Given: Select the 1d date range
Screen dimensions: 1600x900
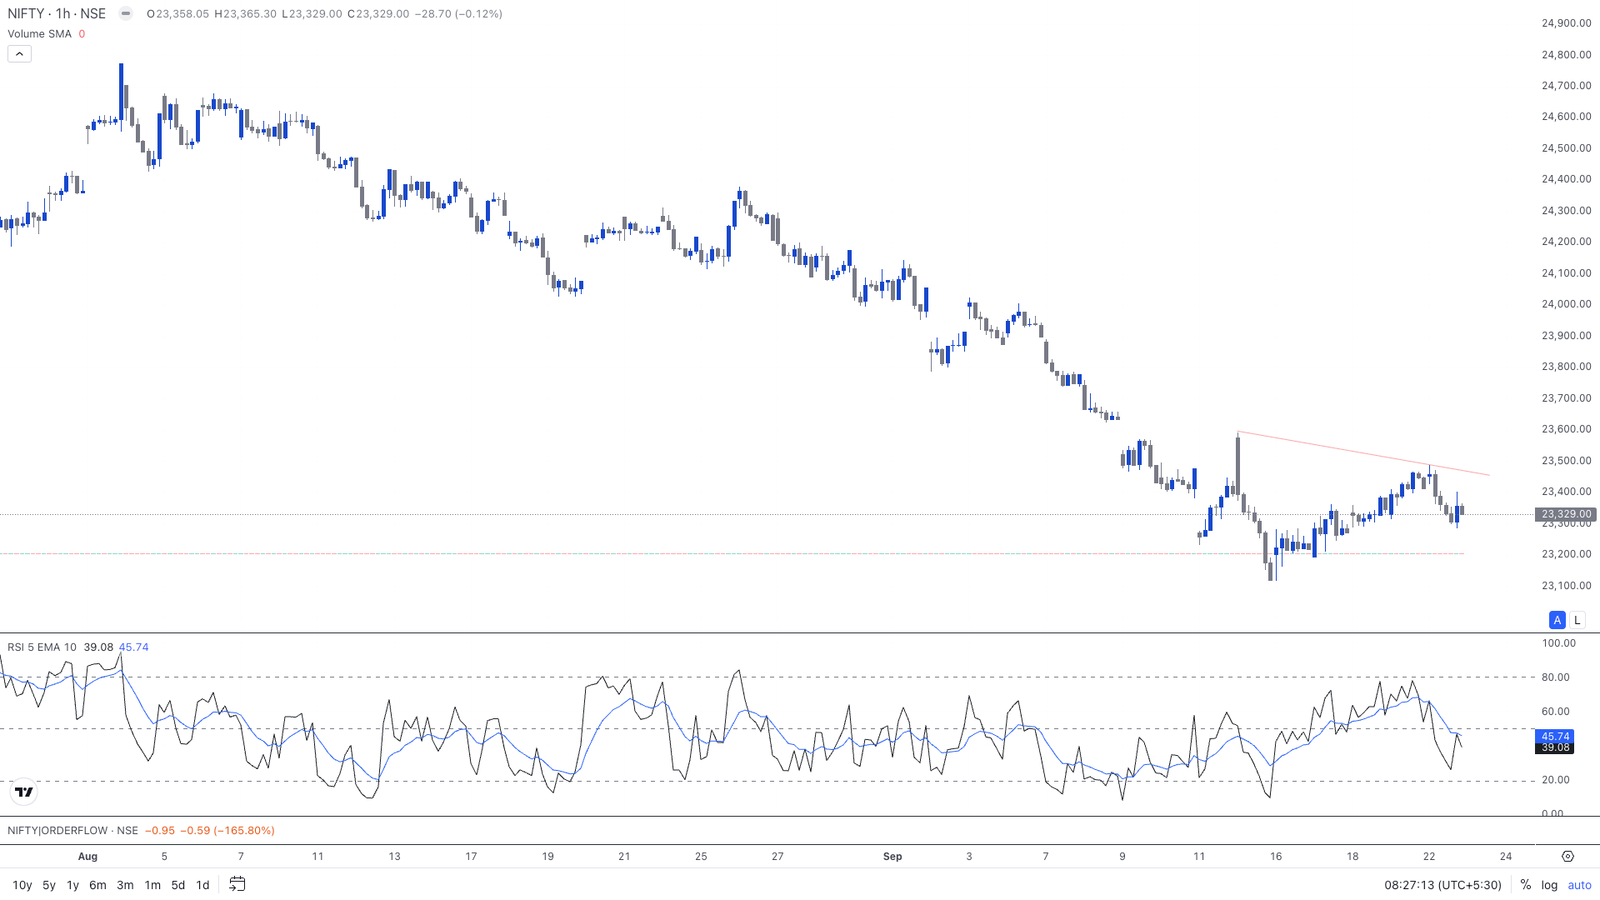Looking at the screenshot, I should pos(202,885).
